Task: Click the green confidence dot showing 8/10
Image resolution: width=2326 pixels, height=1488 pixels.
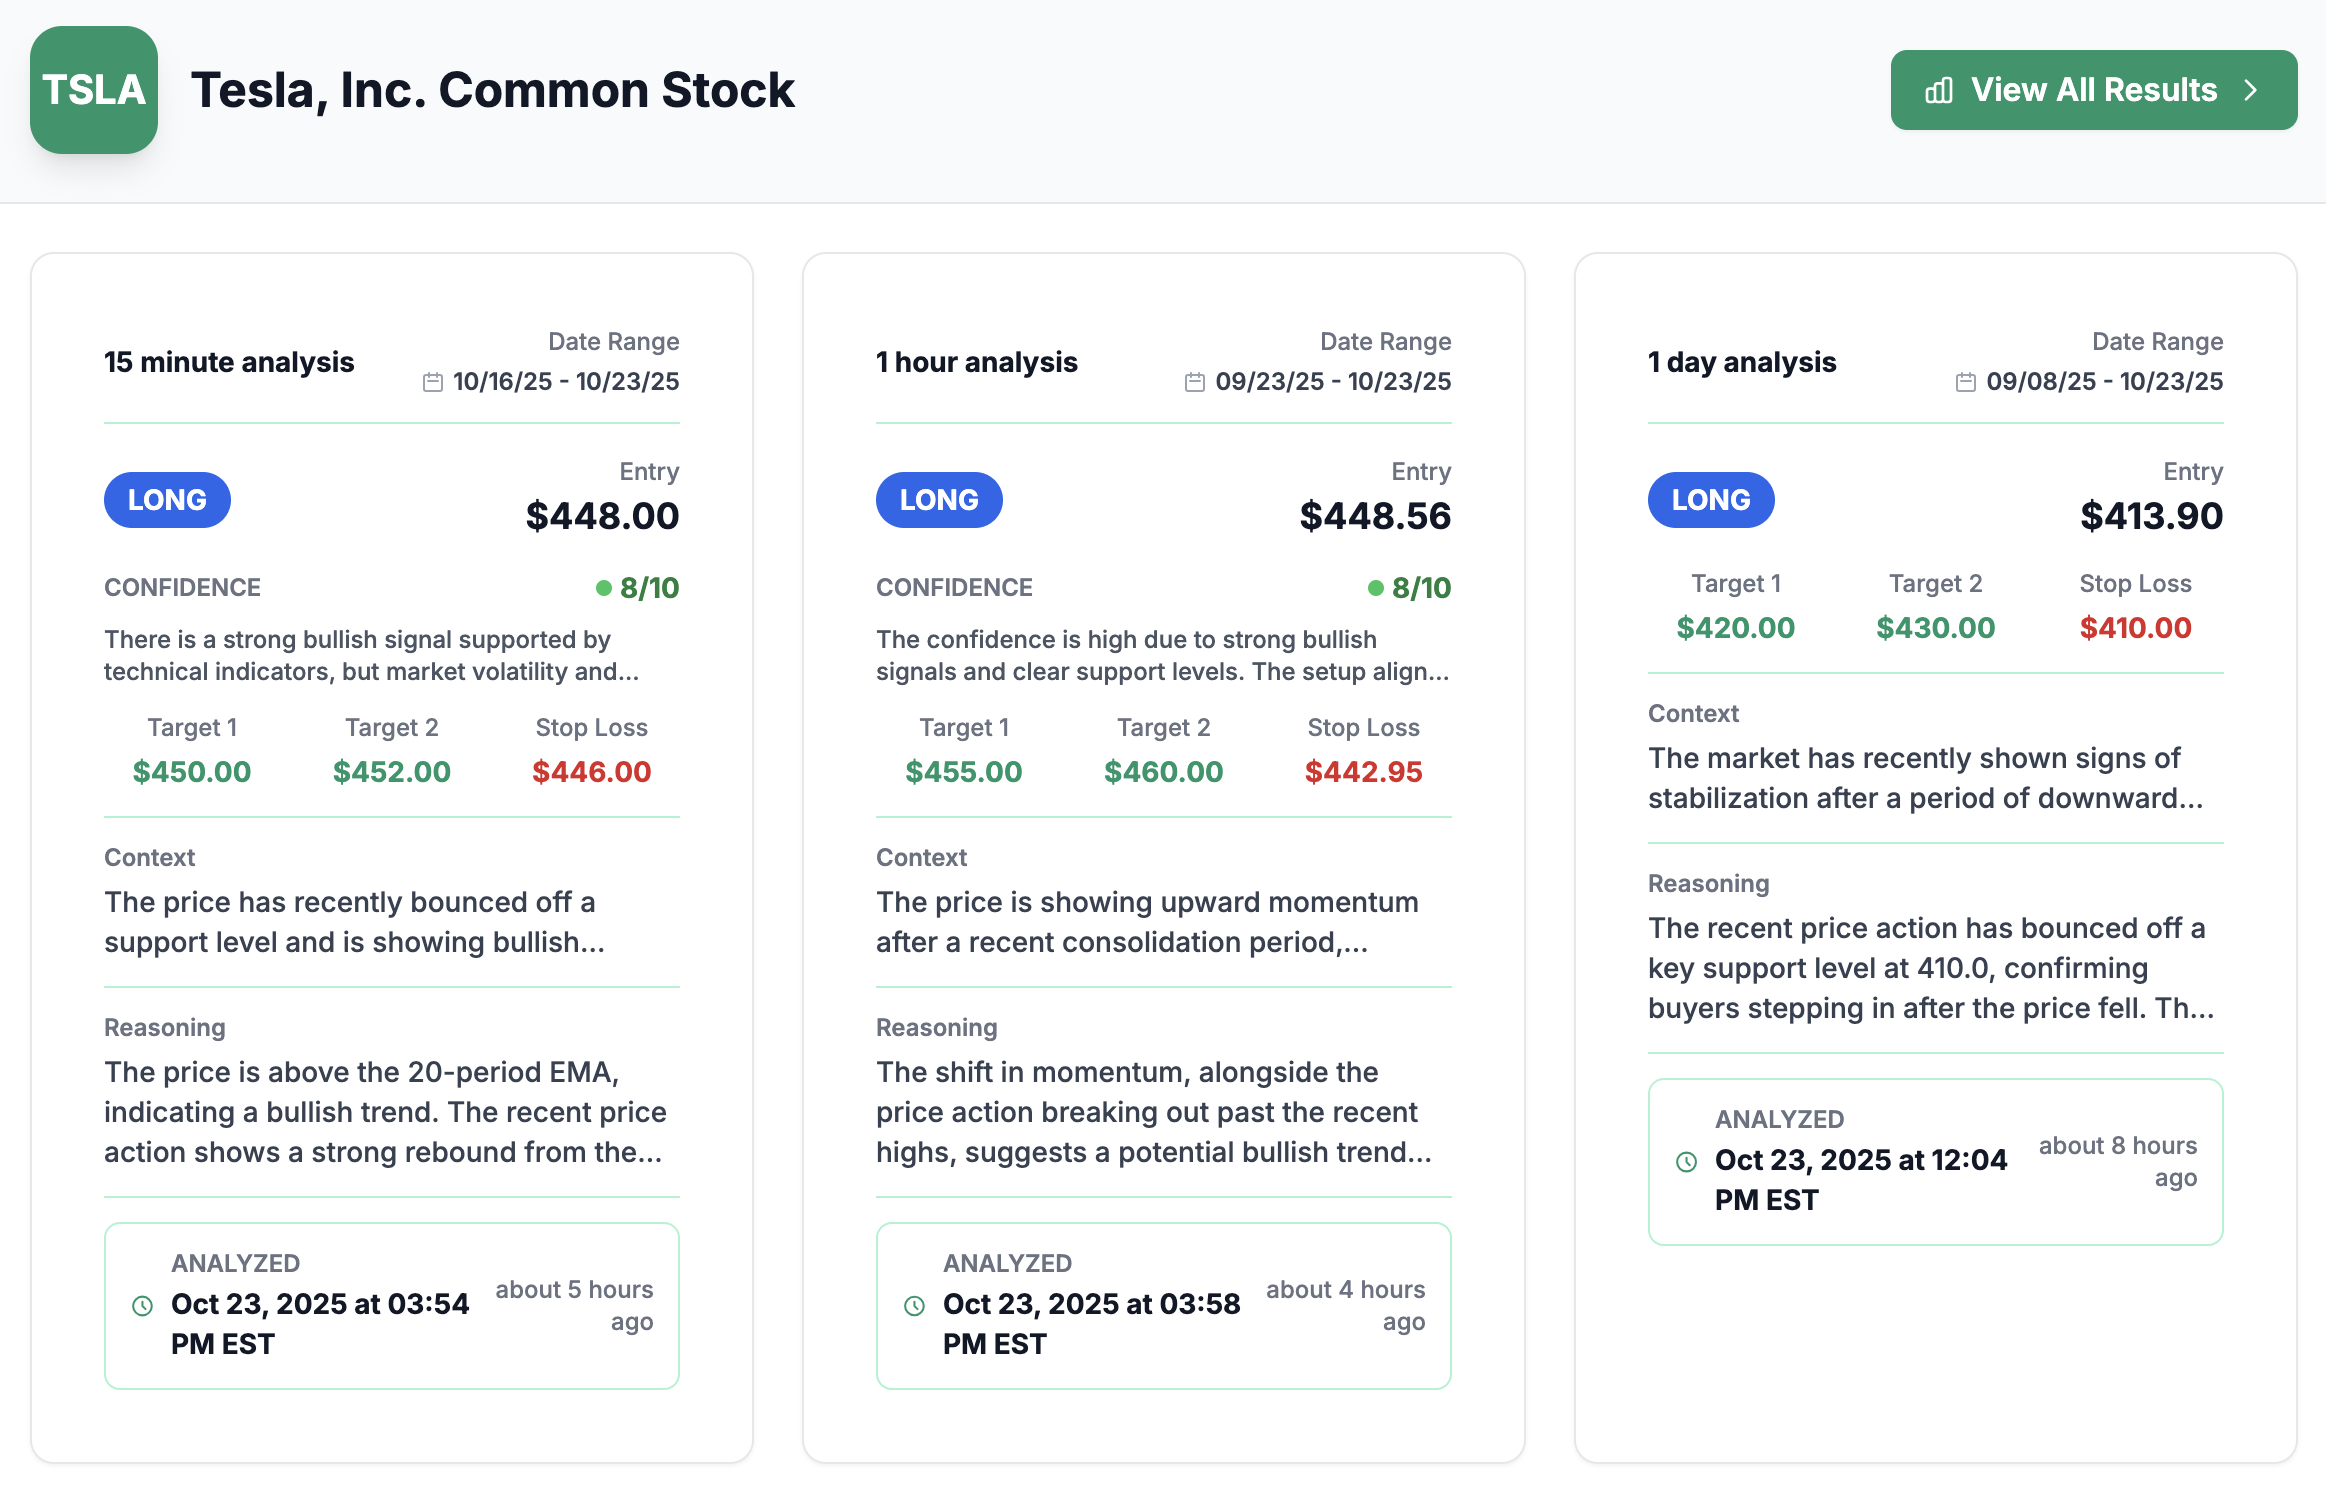Action: pyautogui.click(x=605, y=588)
